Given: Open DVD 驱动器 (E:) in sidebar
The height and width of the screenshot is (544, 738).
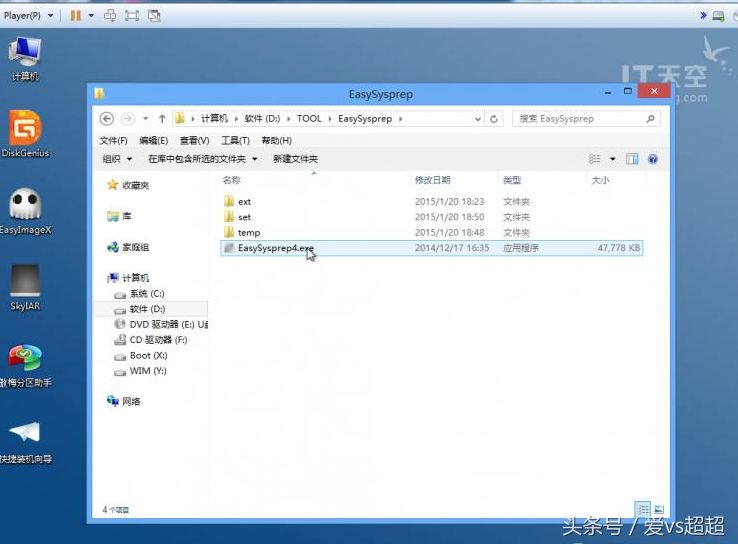Looking at the screenshot, I should [x=161, y=324].
